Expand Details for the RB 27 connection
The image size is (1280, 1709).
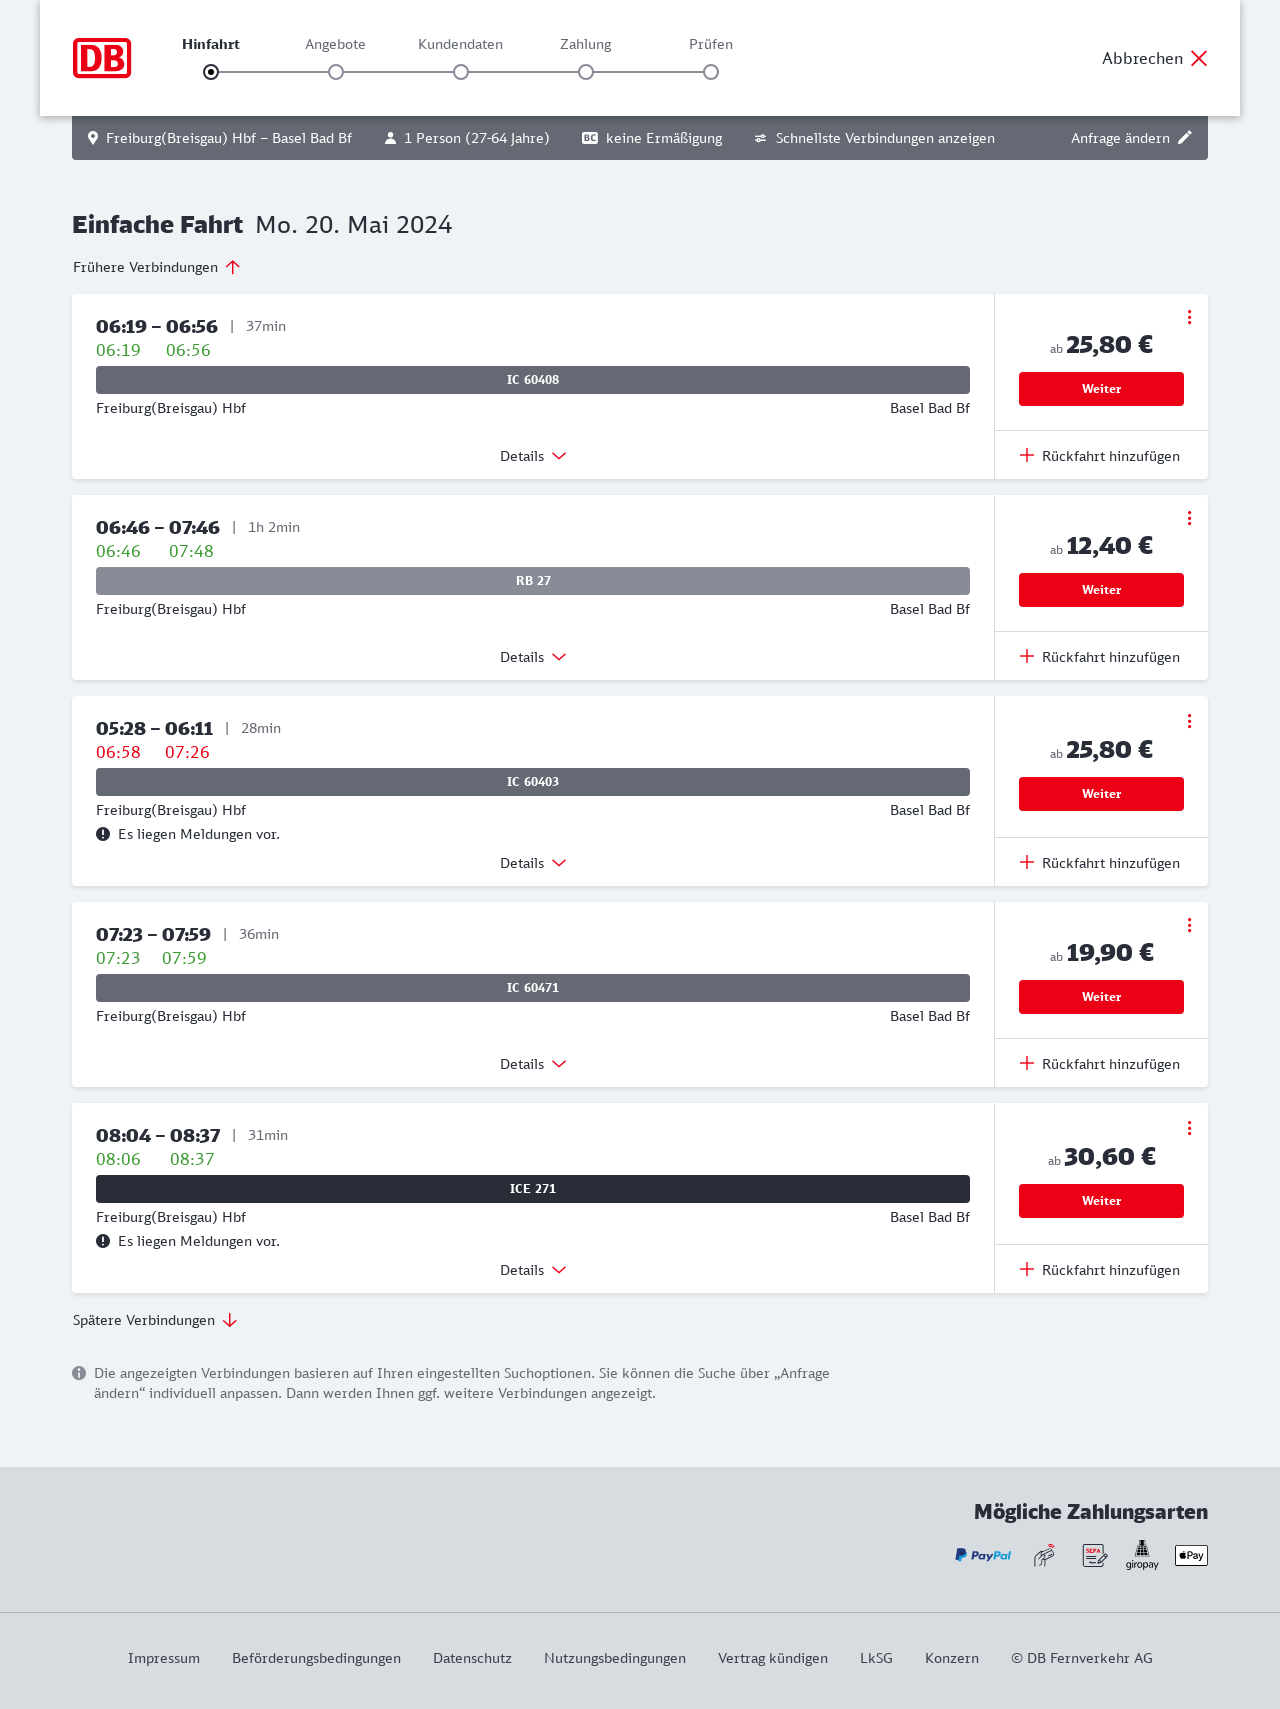533,657
